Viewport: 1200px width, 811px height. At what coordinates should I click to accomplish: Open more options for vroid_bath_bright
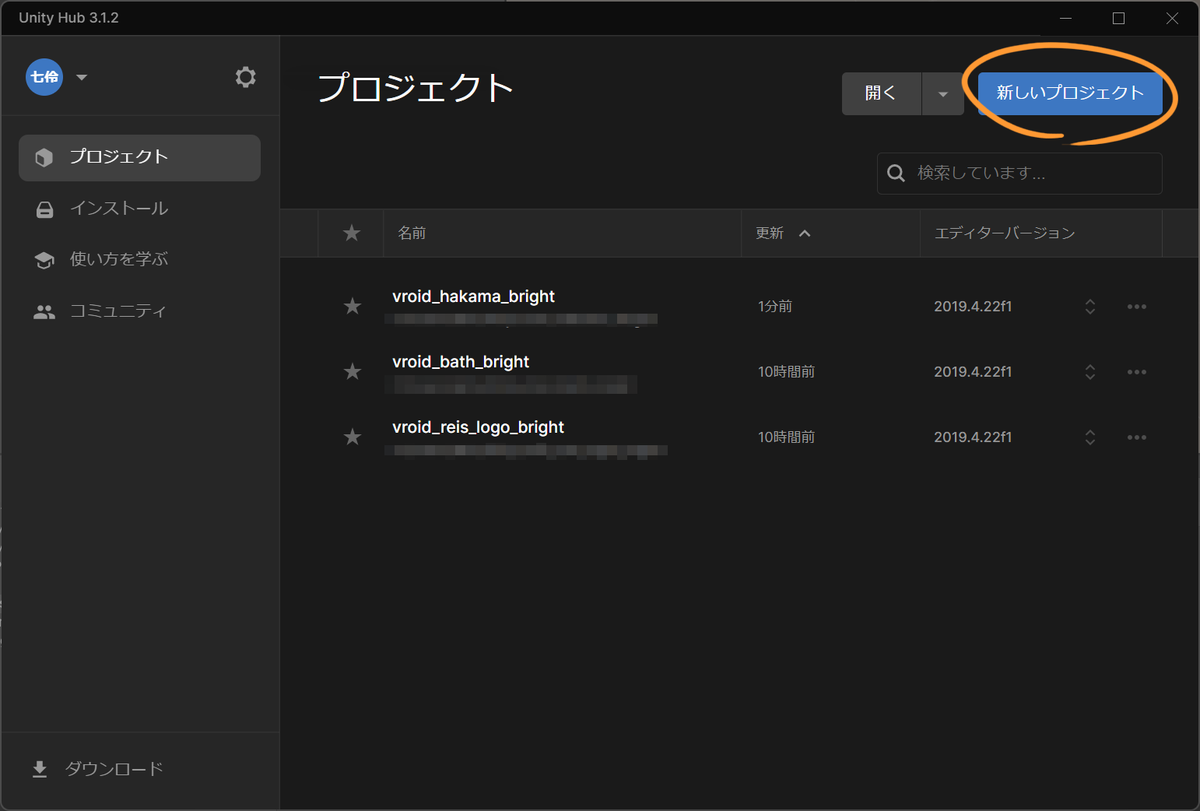point(1136,371)
